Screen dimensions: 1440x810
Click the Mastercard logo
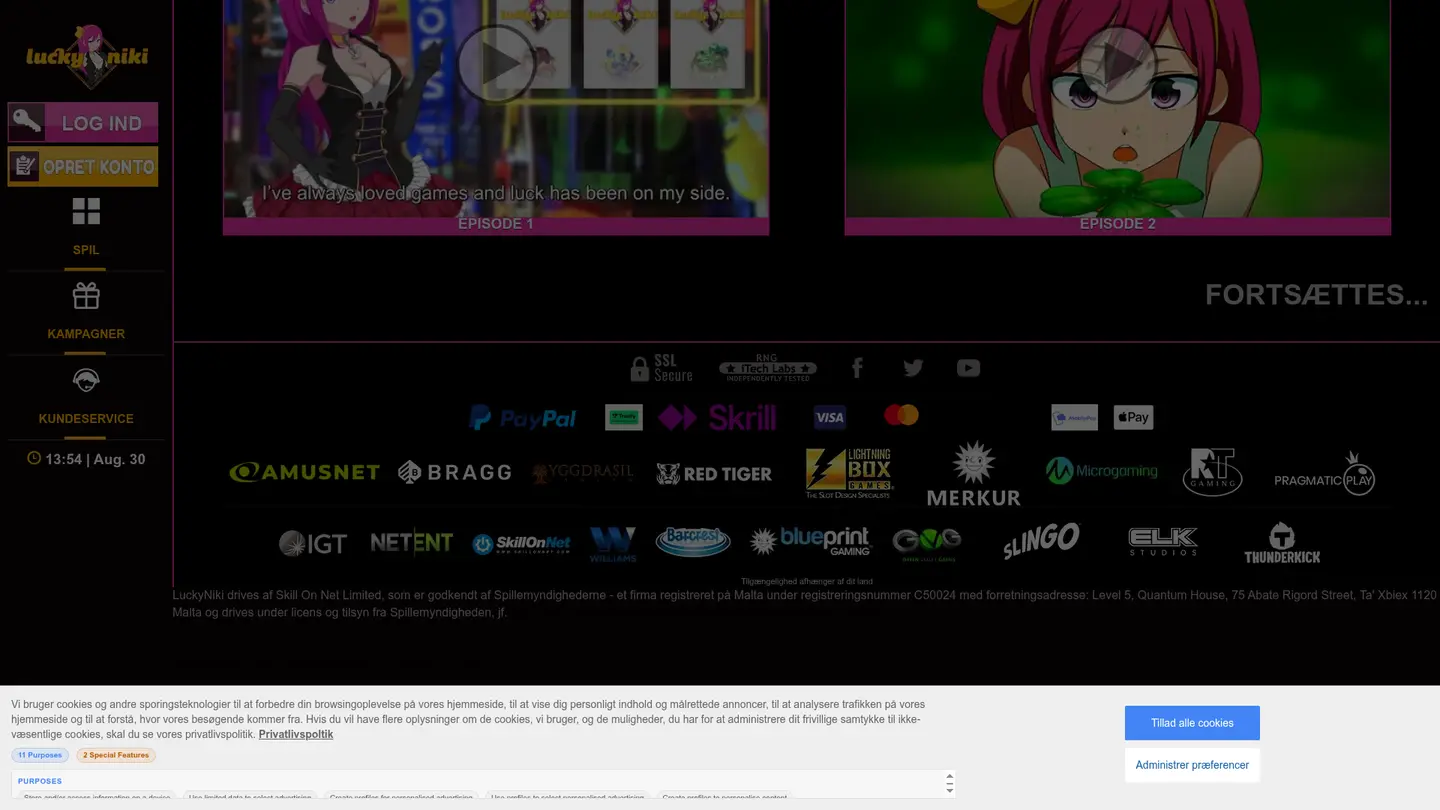tap(901, 415)
